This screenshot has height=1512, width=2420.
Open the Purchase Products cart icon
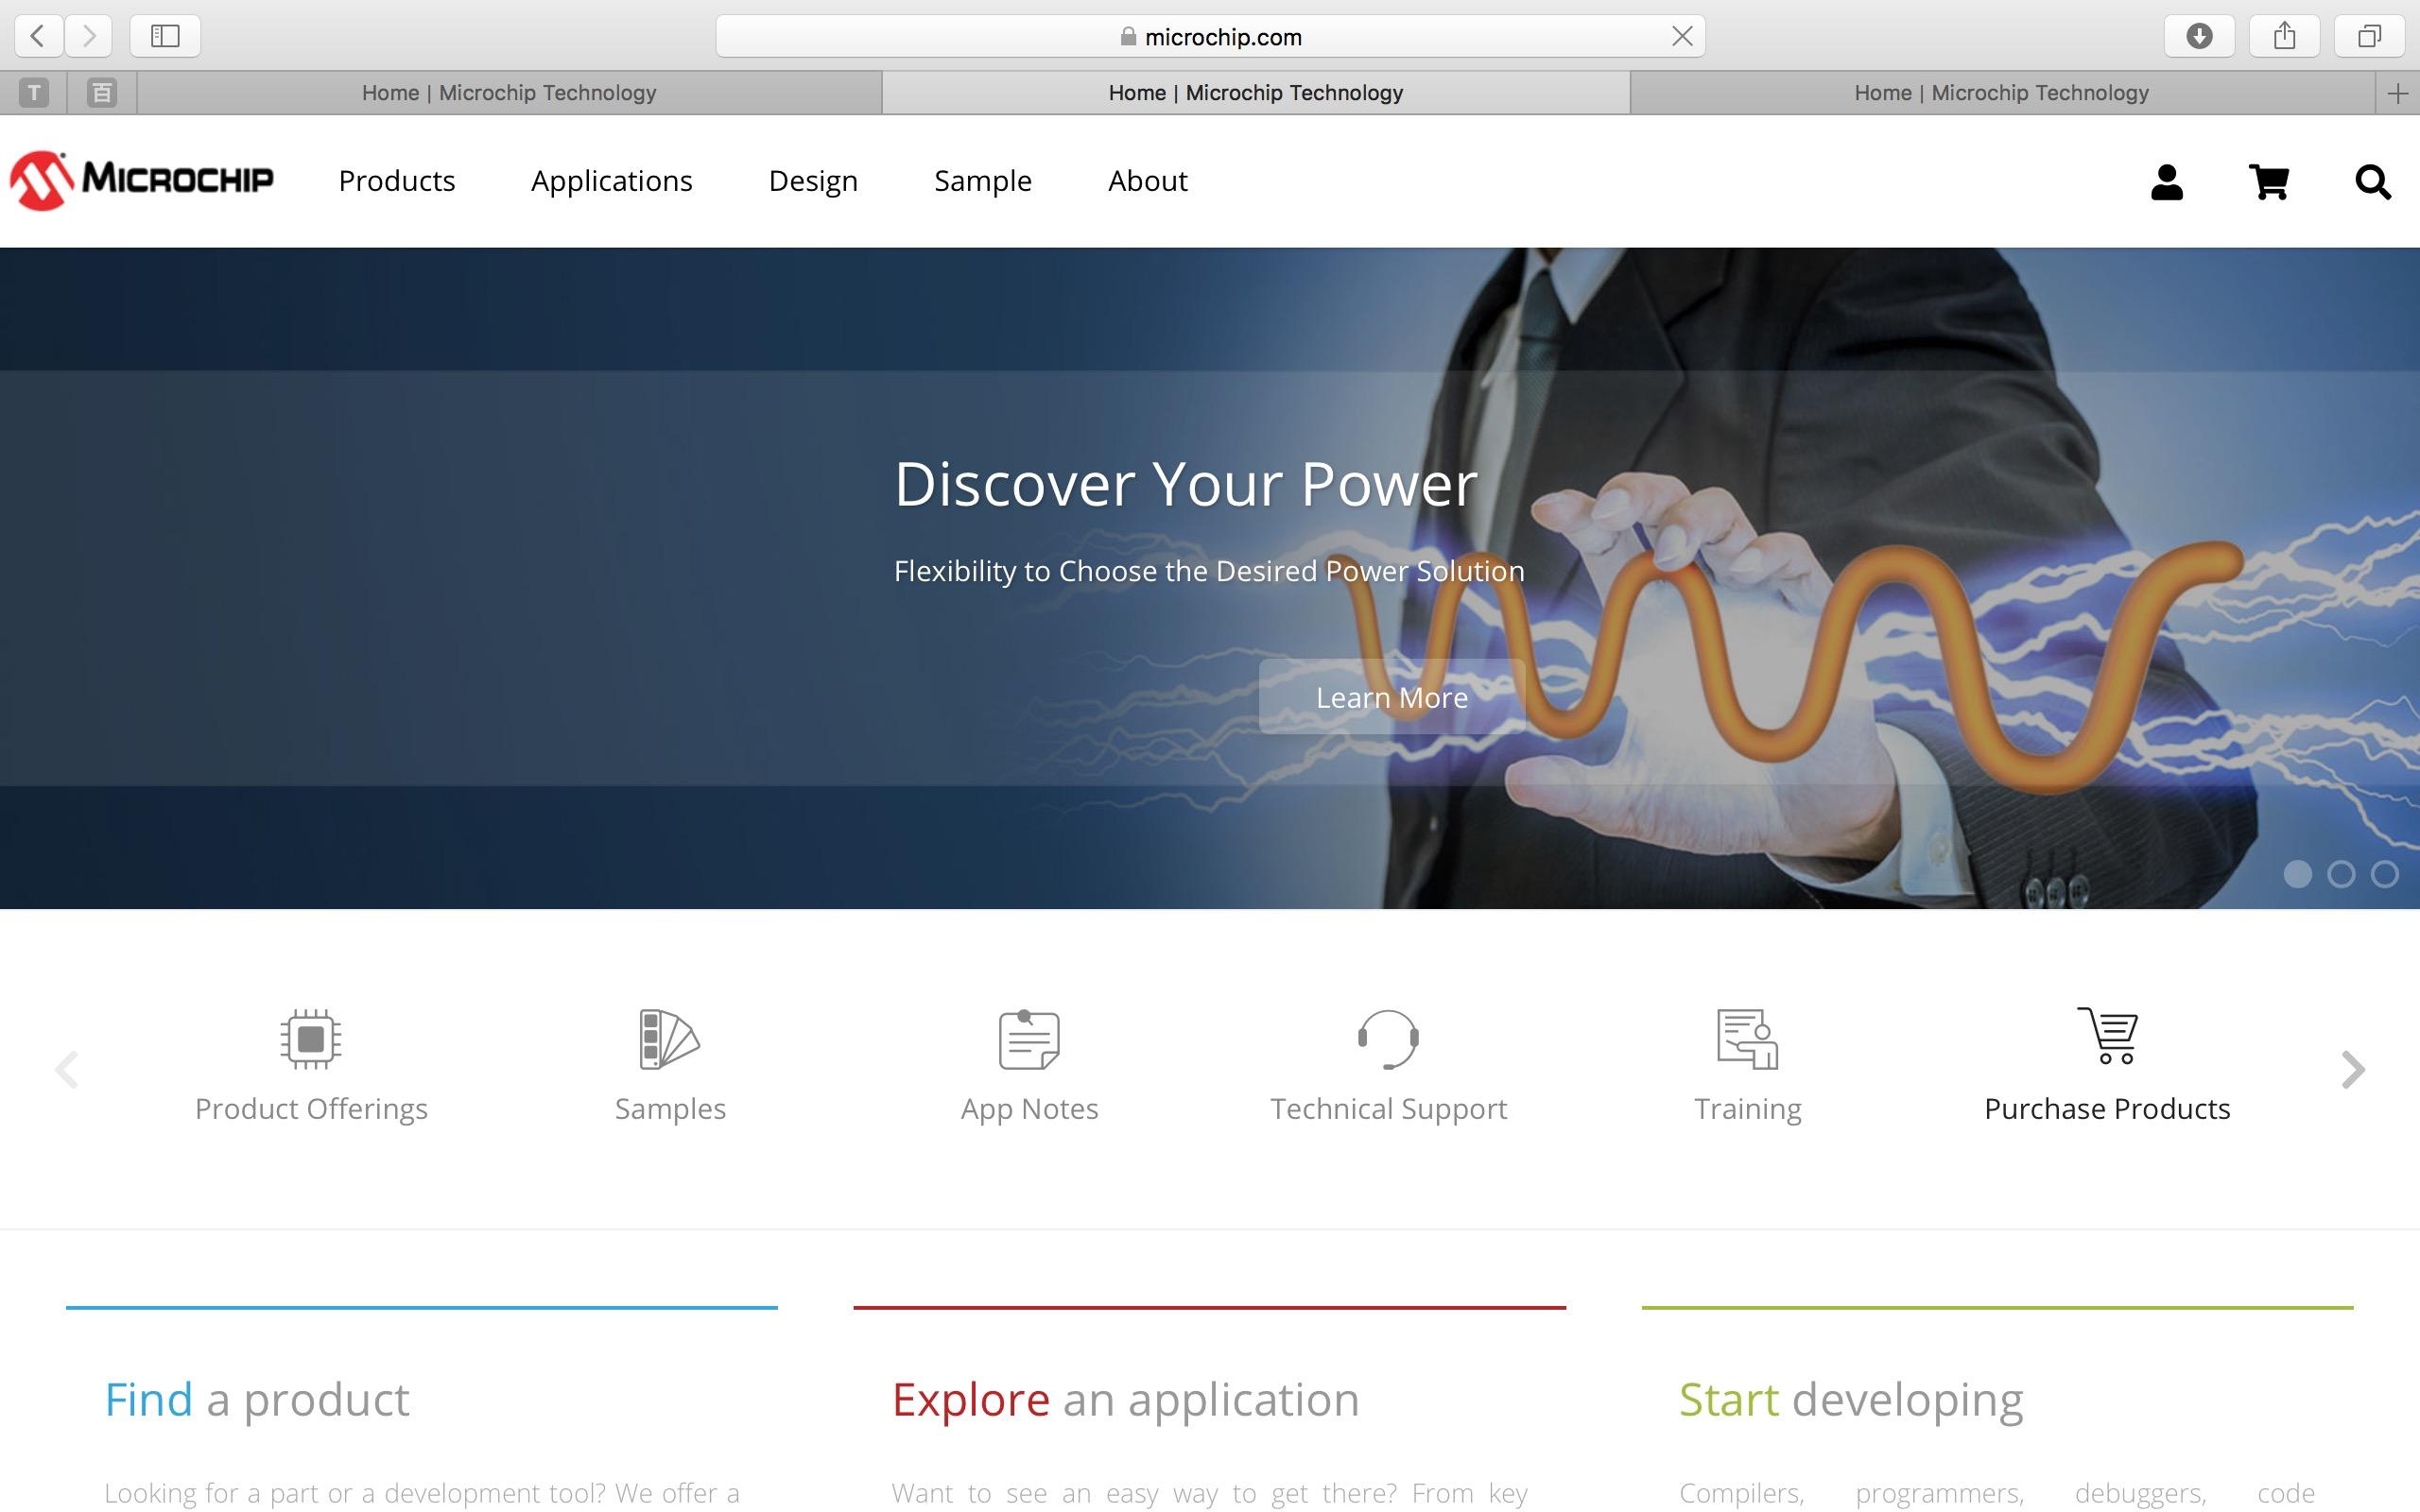[x=2107, y=1036]
